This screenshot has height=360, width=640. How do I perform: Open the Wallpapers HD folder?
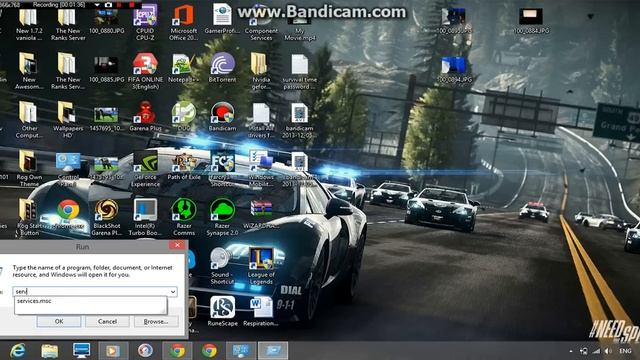pyautogui.click(x=68, y=118)
